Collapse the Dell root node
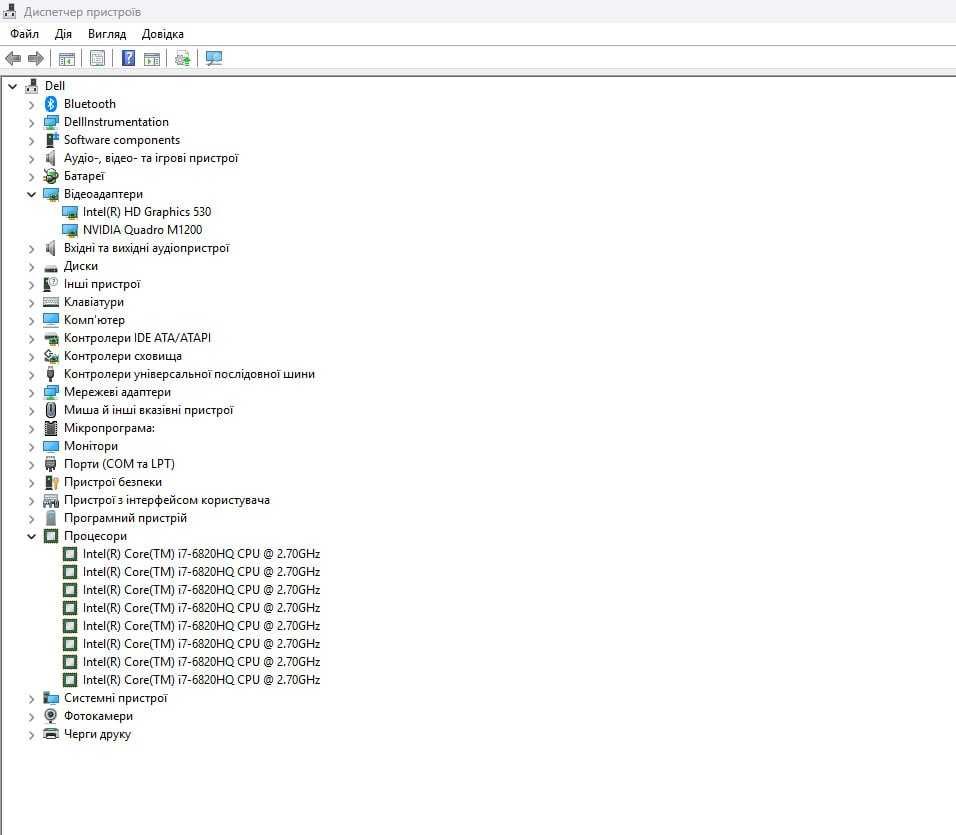 coord(12,87)
